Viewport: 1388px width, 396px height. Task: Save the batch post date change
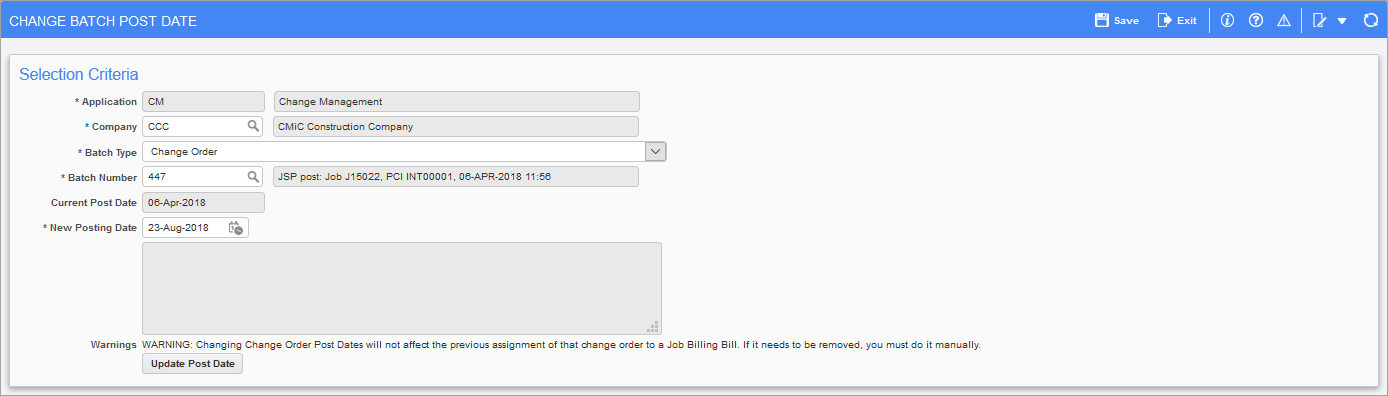click(x=1117, y=20)
